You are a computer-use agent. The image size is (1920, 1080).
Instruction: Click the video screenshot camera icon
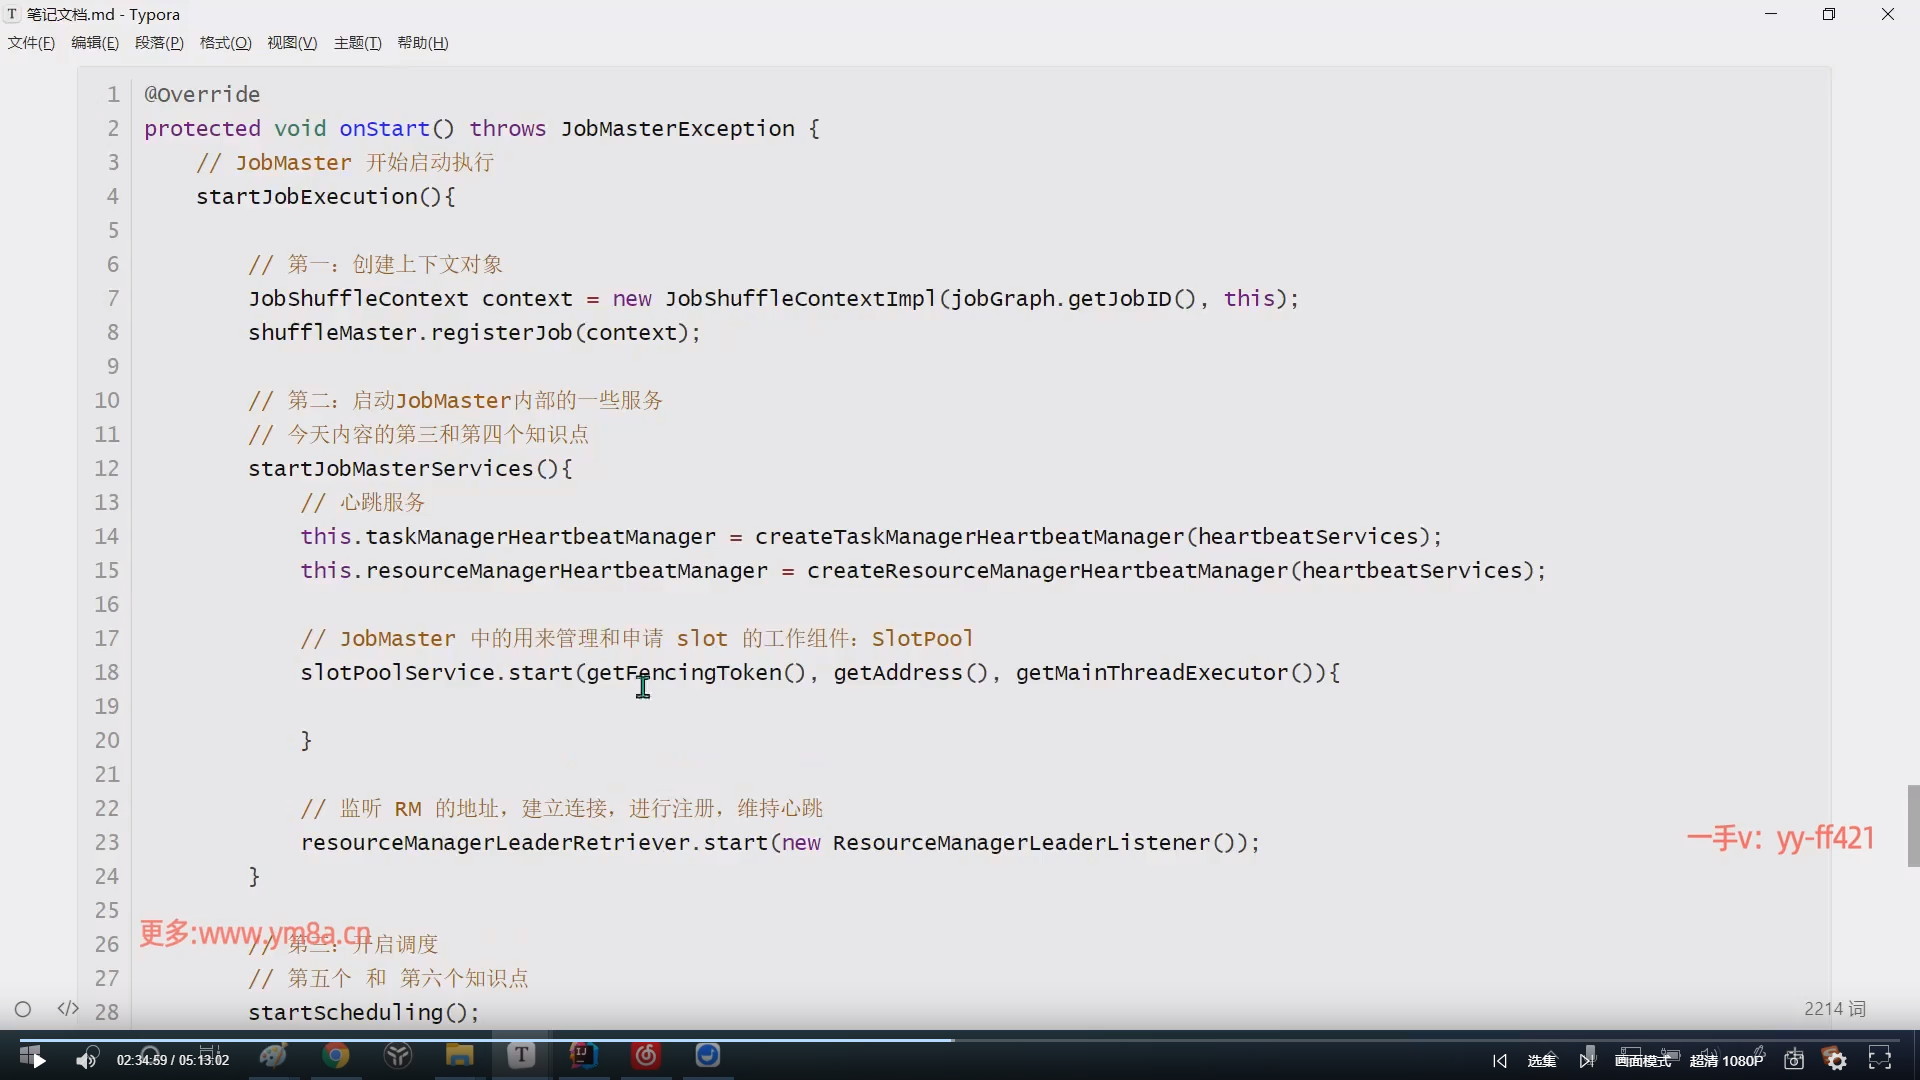point(1795,1060)
